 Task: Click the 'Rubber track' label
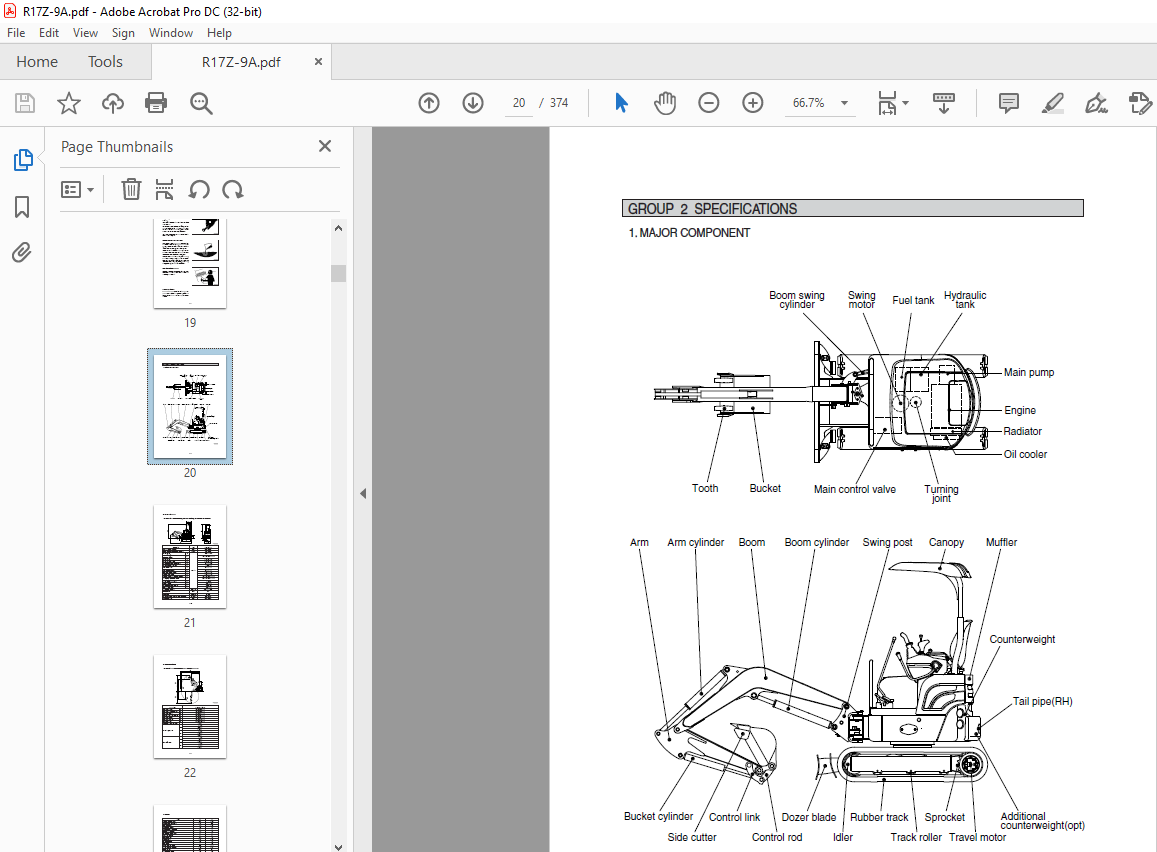coord(879,817)
